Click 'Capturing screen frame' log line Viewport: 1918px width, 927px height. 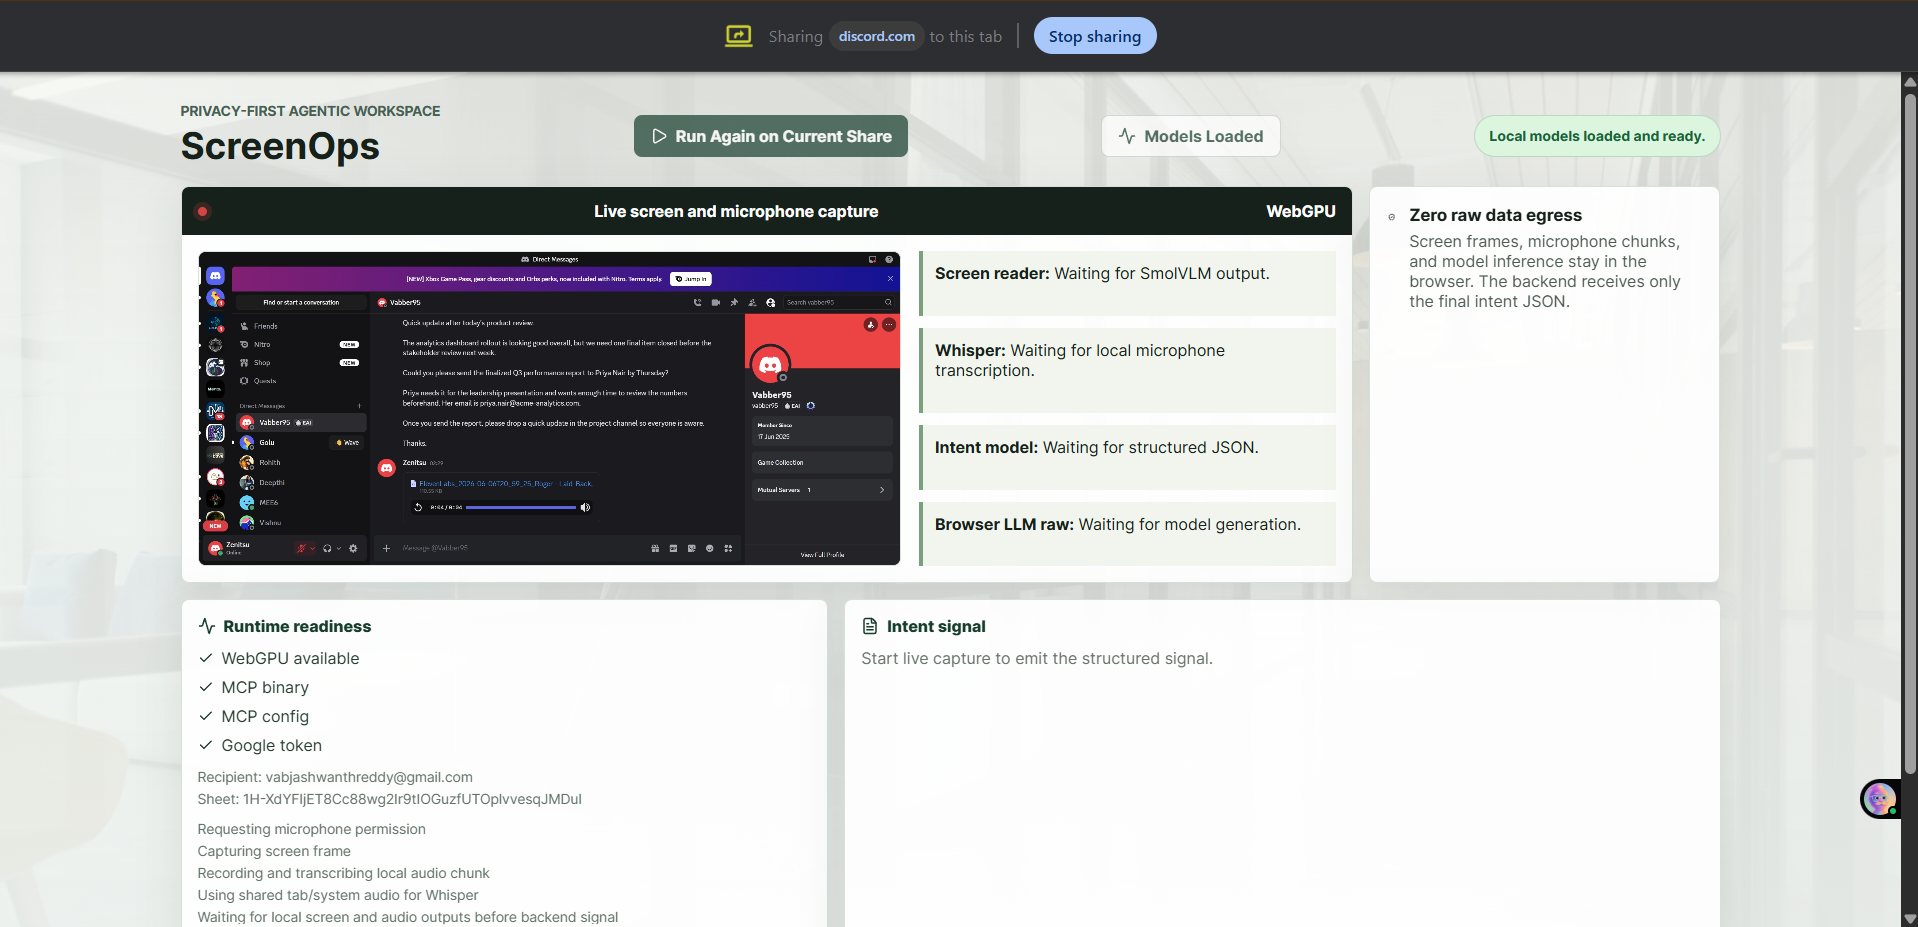pos(274,851)
